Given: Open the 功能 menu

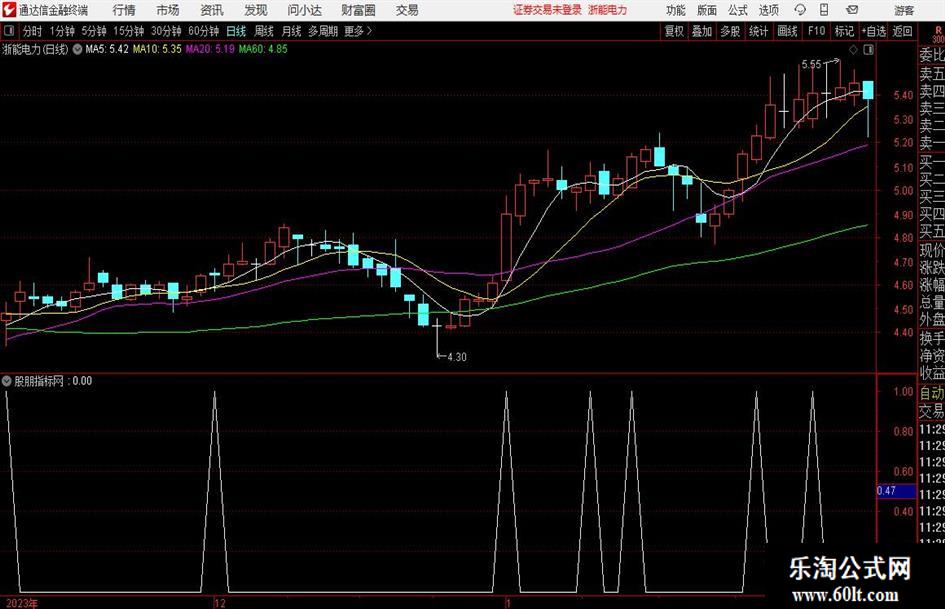Looking at the screenshot, I should click(676, 10).
